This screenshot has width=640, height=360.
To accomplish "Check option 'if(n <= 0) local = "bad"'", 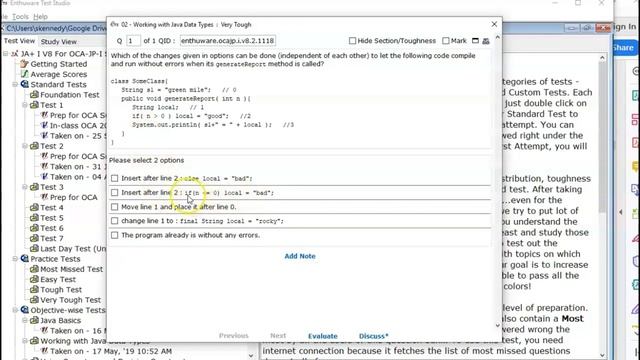I will pyautogui.click(x=115, y=193).
